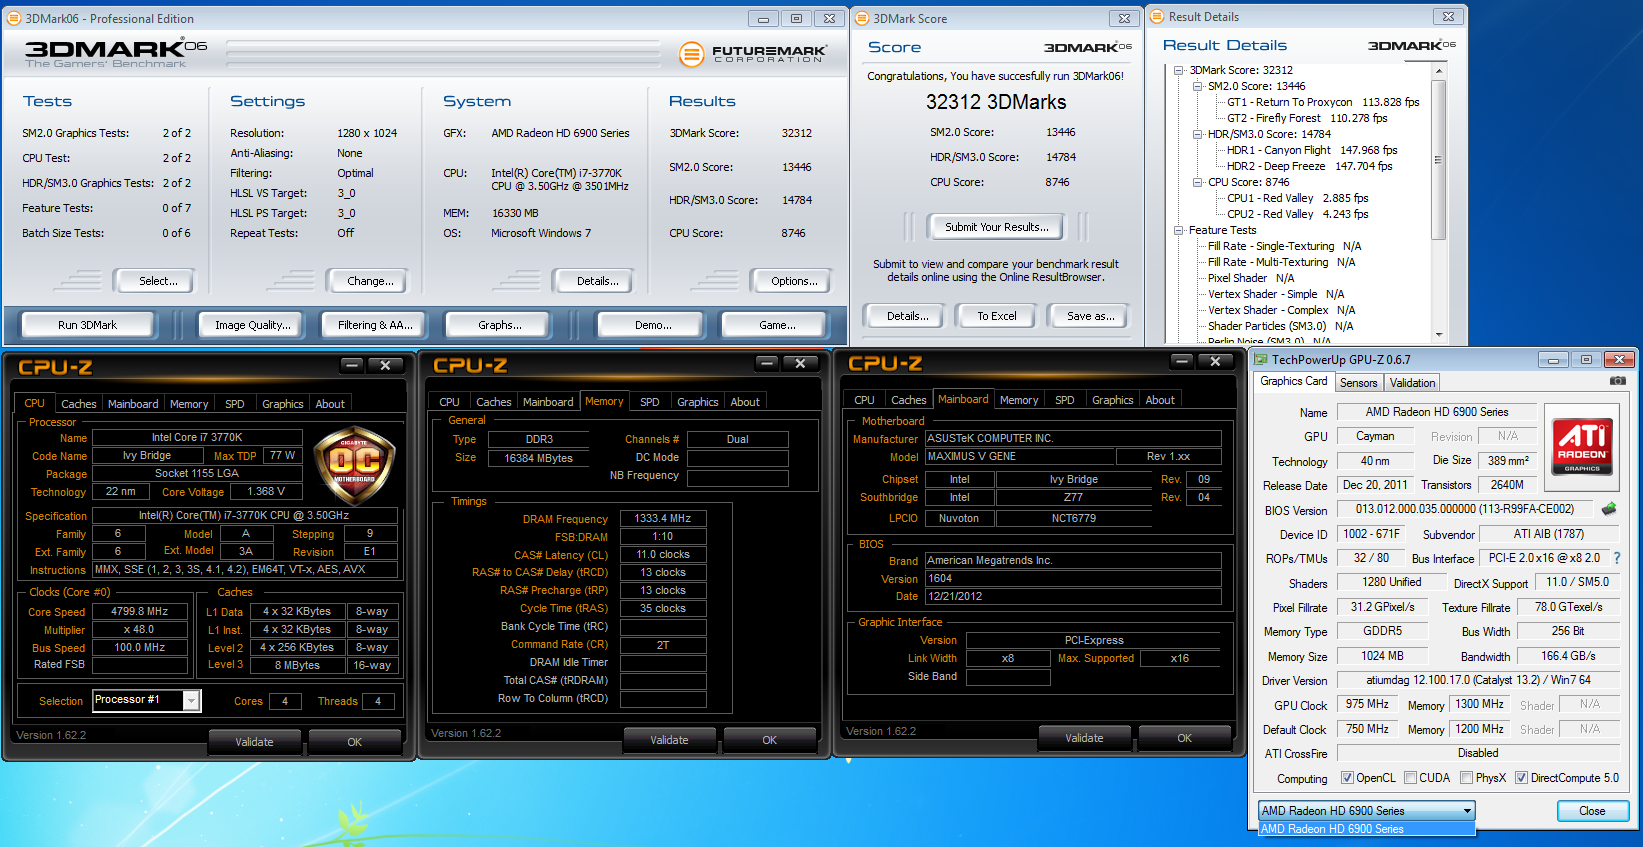Click Options... under Results

tap(794, 281)
